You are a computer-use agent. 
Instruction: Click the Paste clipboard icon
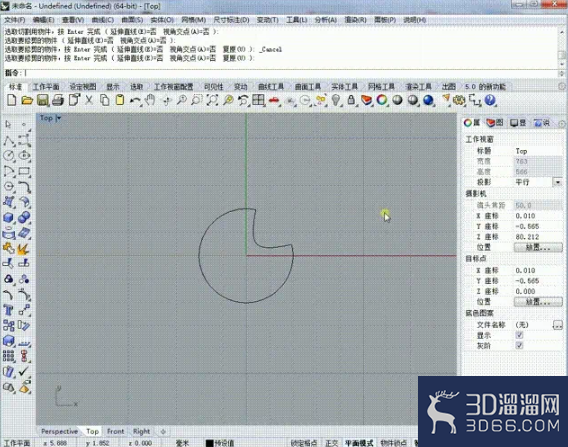120,100
